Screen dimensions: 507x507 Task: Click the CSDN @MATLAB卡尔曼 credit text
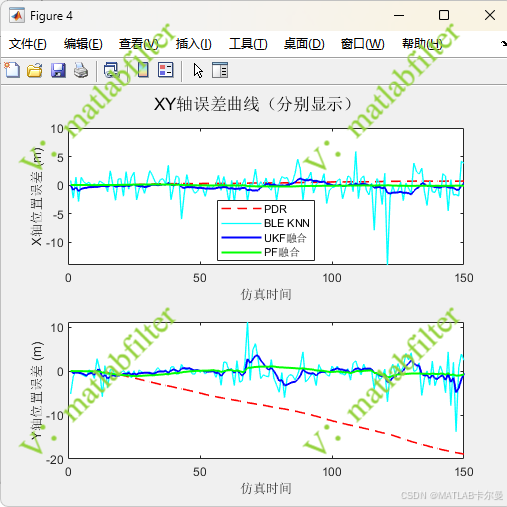452,496
